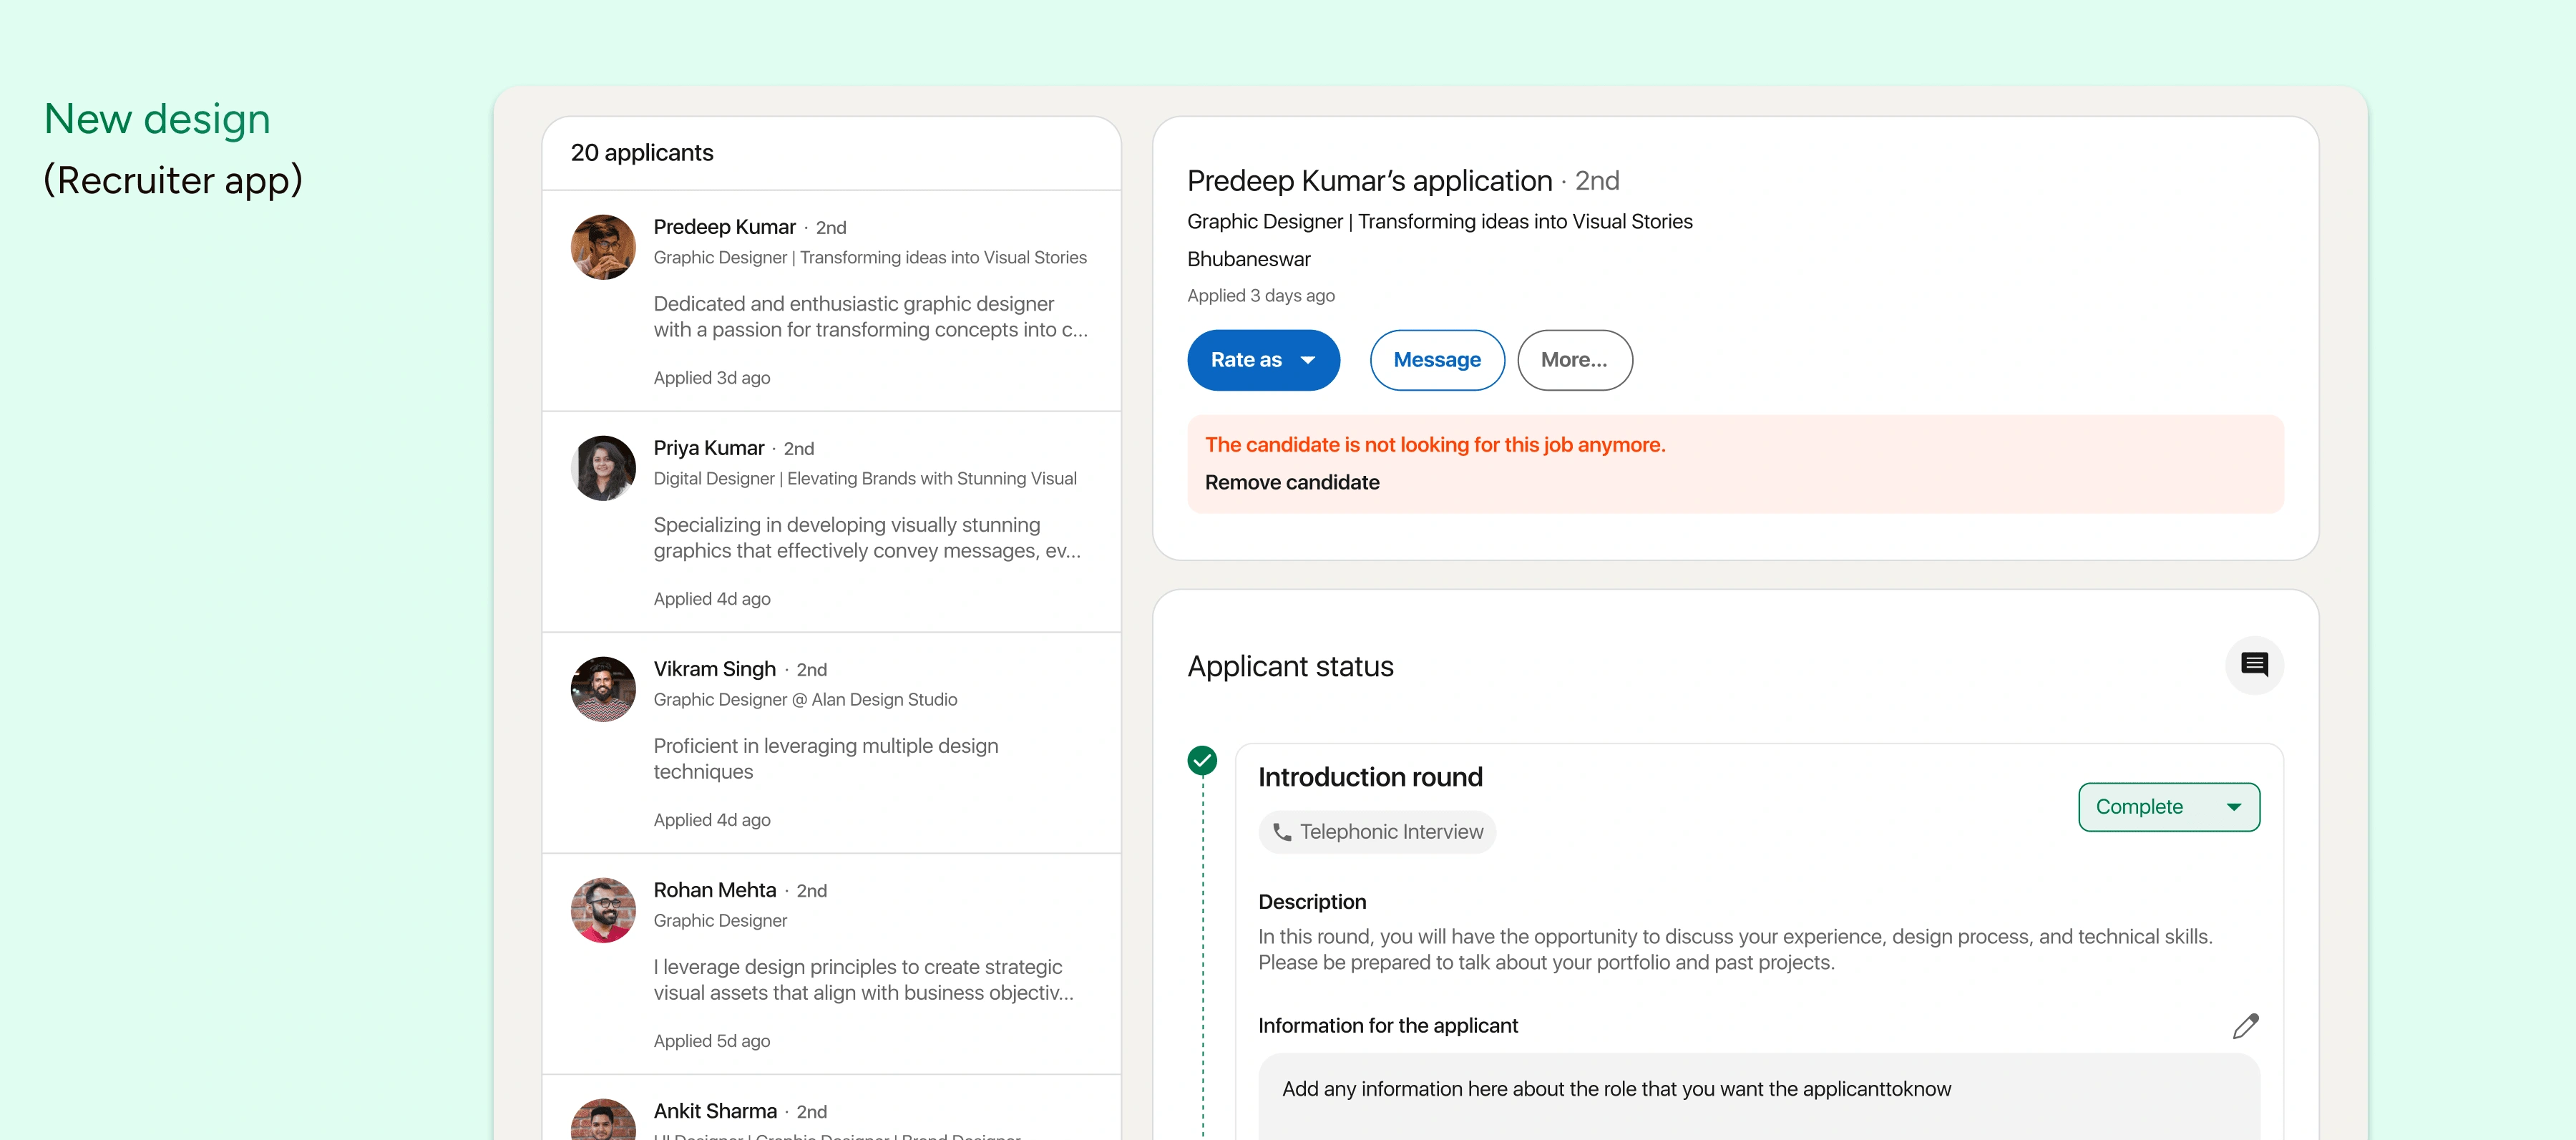Image resolution: width=2576 pixels, height=1140 pixels.
Task: Select Rohan Mehta's avatar
Action: pos(603,910)
